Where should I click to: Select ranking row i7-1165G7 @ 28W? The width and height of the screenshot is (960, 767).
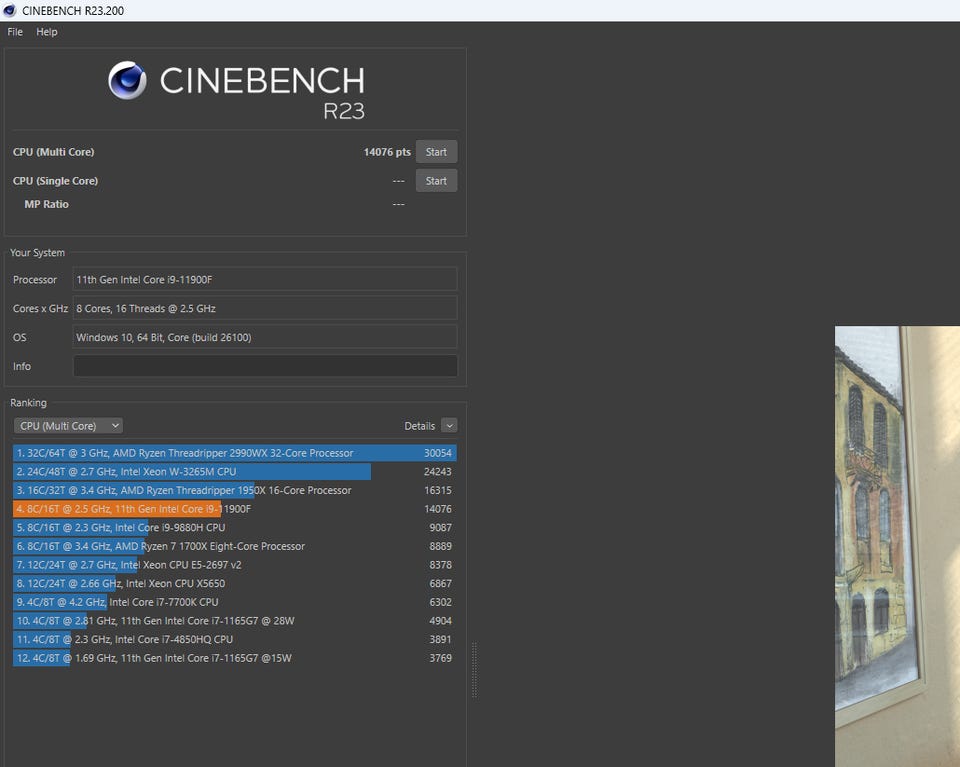pos(234,621)
